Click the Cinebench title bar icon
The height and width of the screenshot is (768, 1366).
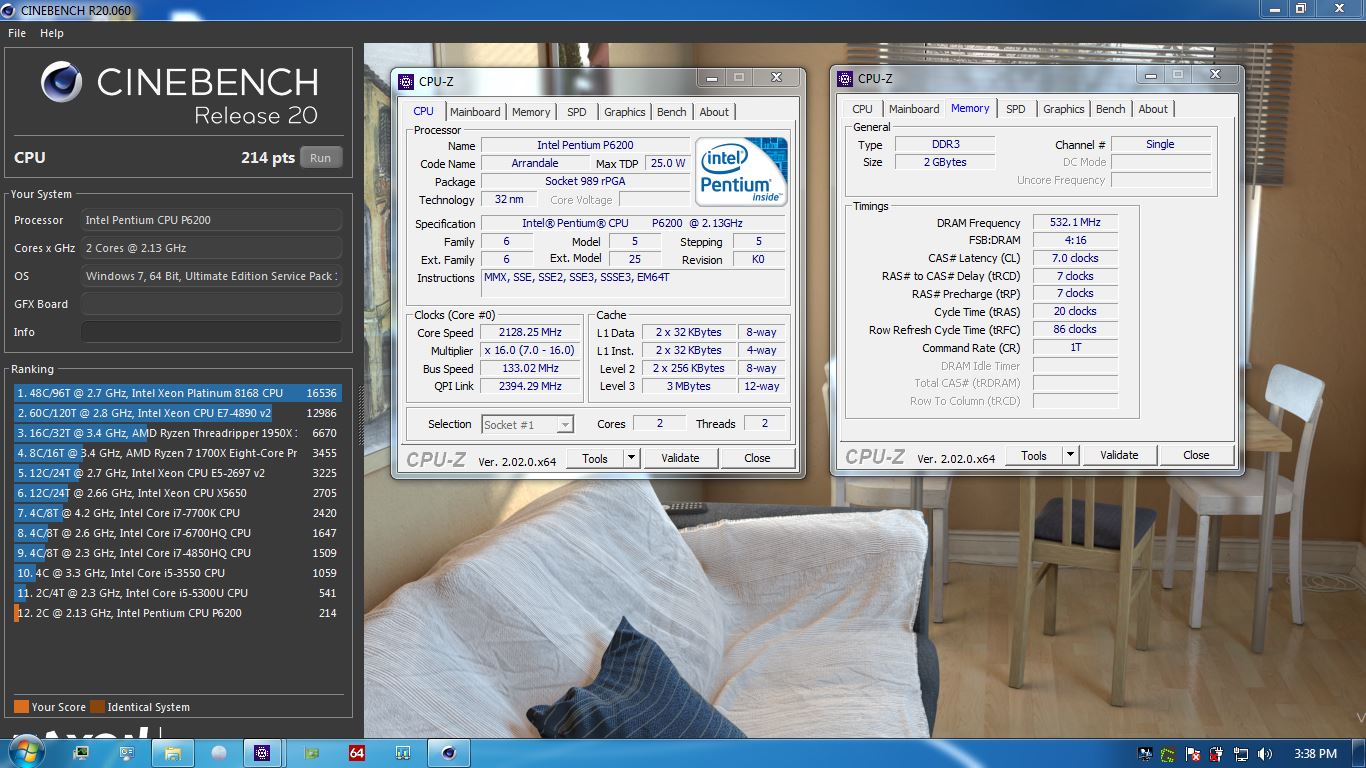9,10
